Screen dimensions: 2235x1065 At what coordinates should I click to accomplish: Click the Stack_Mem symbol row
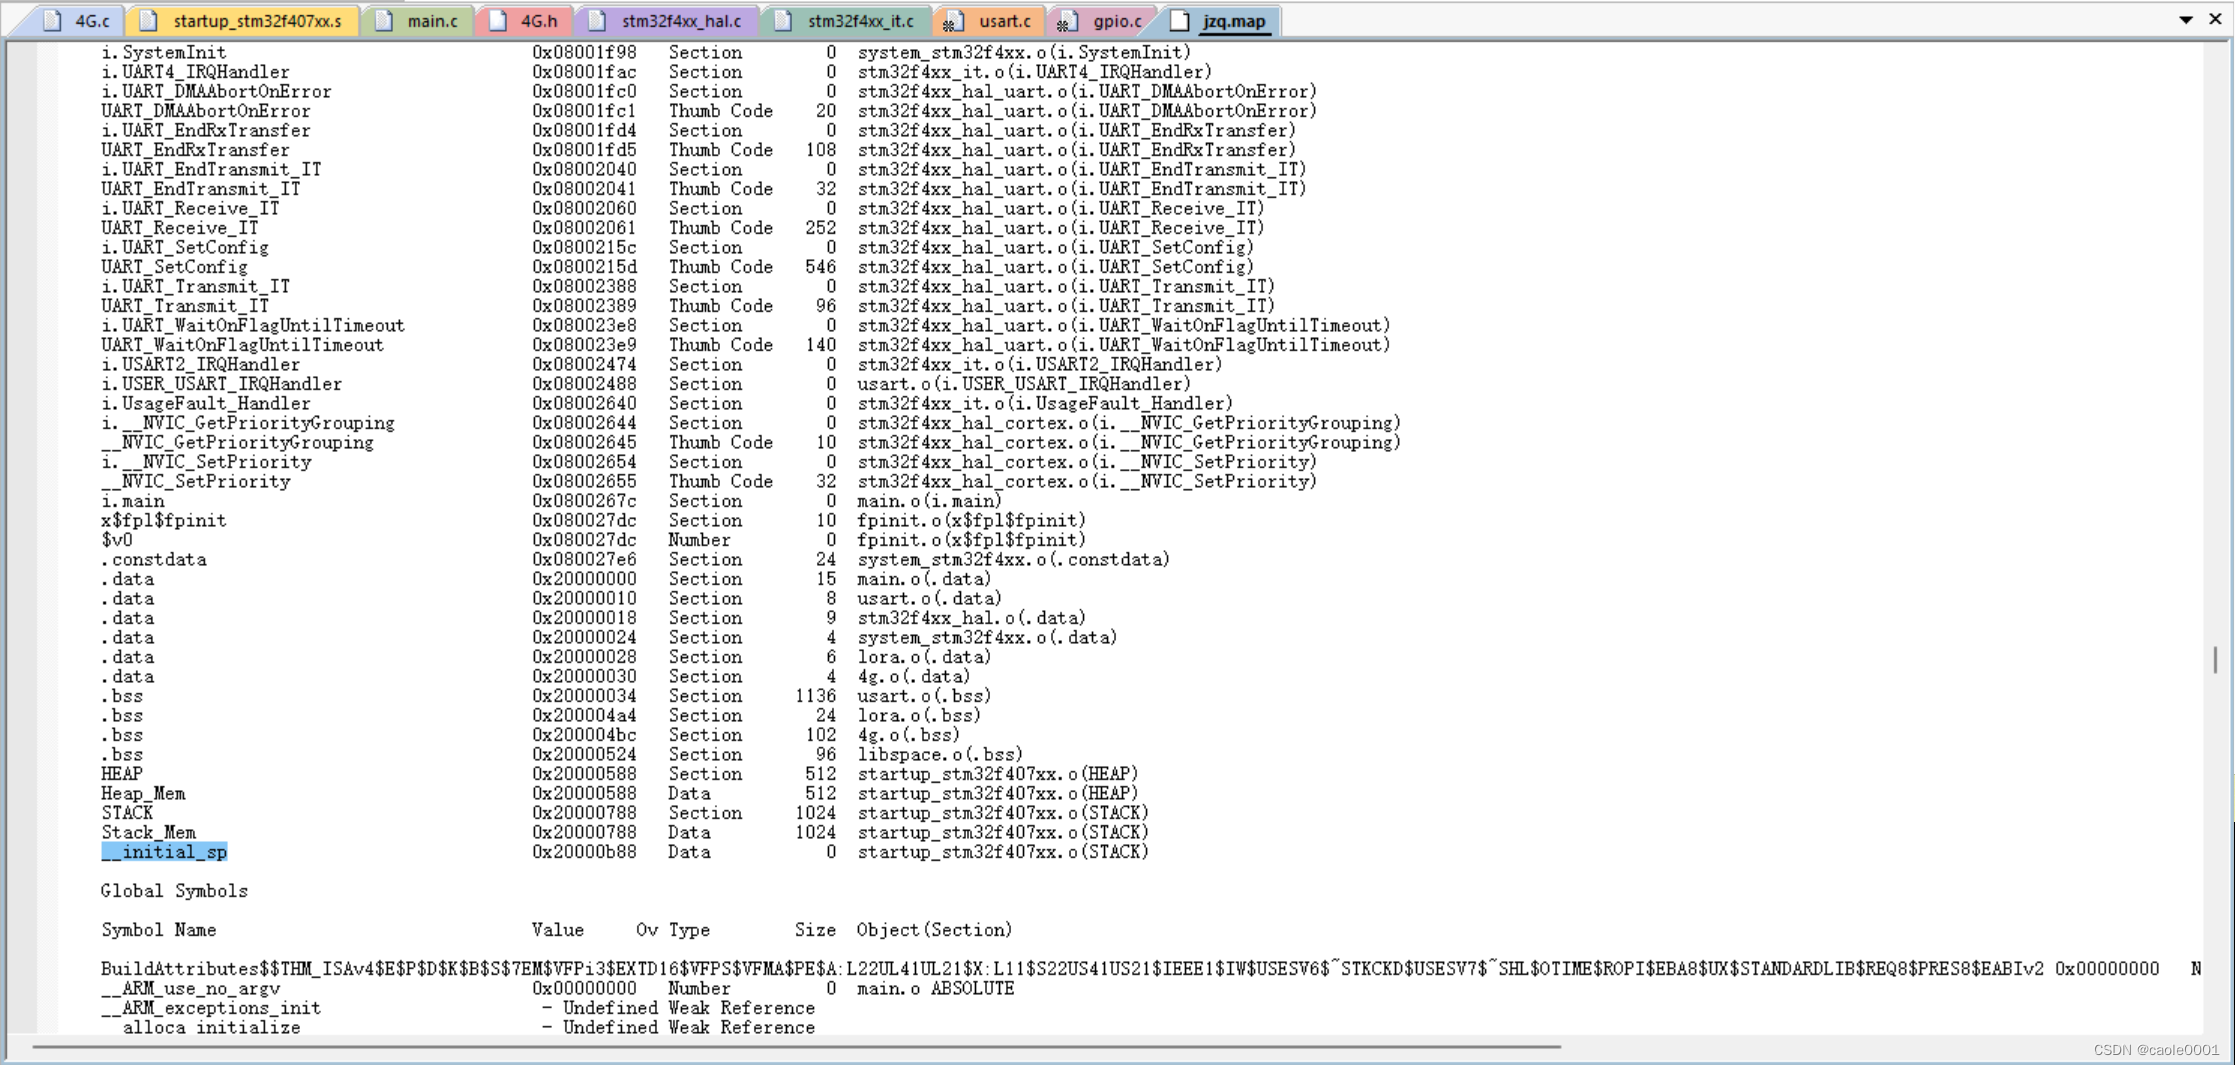click(624, 833)
